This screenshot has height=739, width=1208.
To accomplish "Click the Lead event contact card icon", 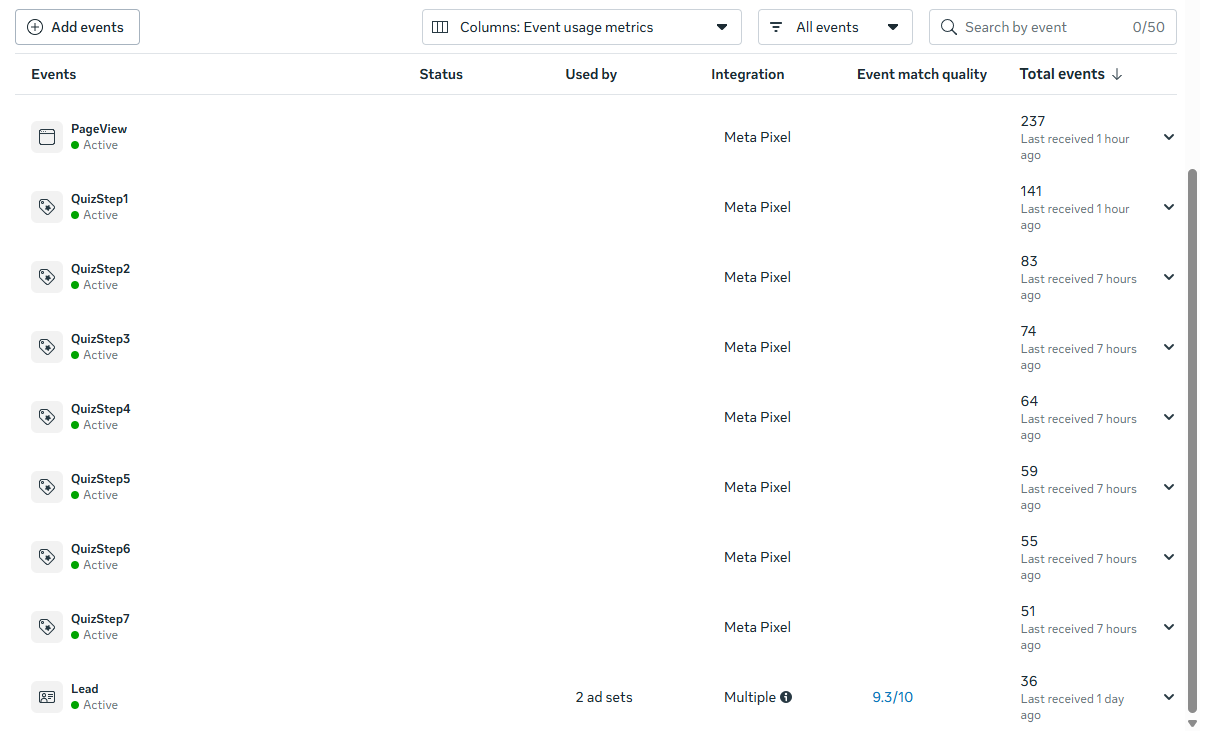I will coord(47,697).
